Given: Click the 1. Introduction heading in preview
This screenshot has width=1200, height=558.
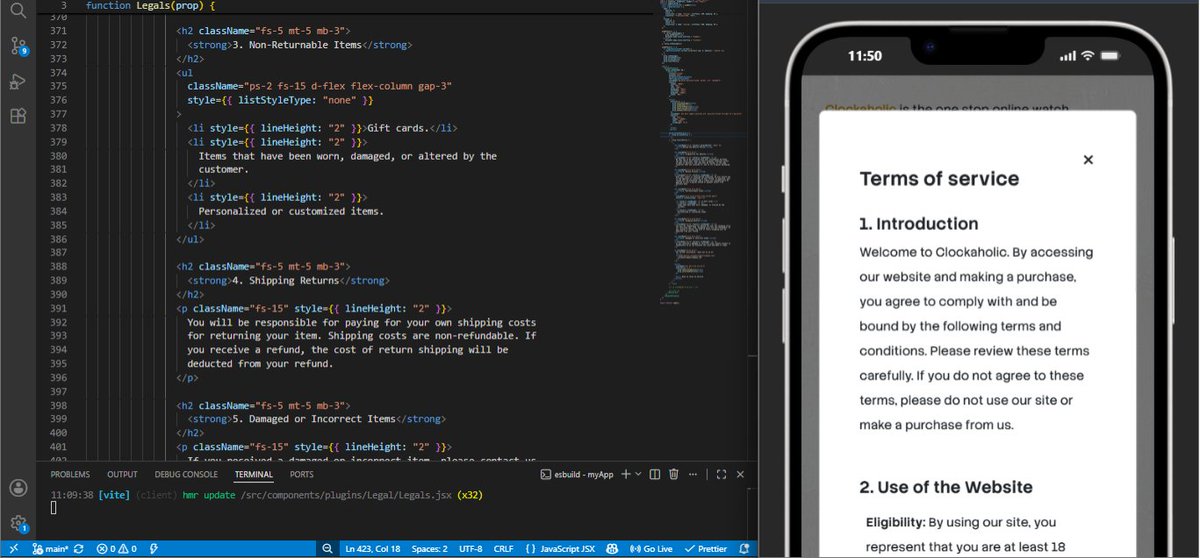Looking at the screenshot, I should pyautogui.click(x=918, y=224).
